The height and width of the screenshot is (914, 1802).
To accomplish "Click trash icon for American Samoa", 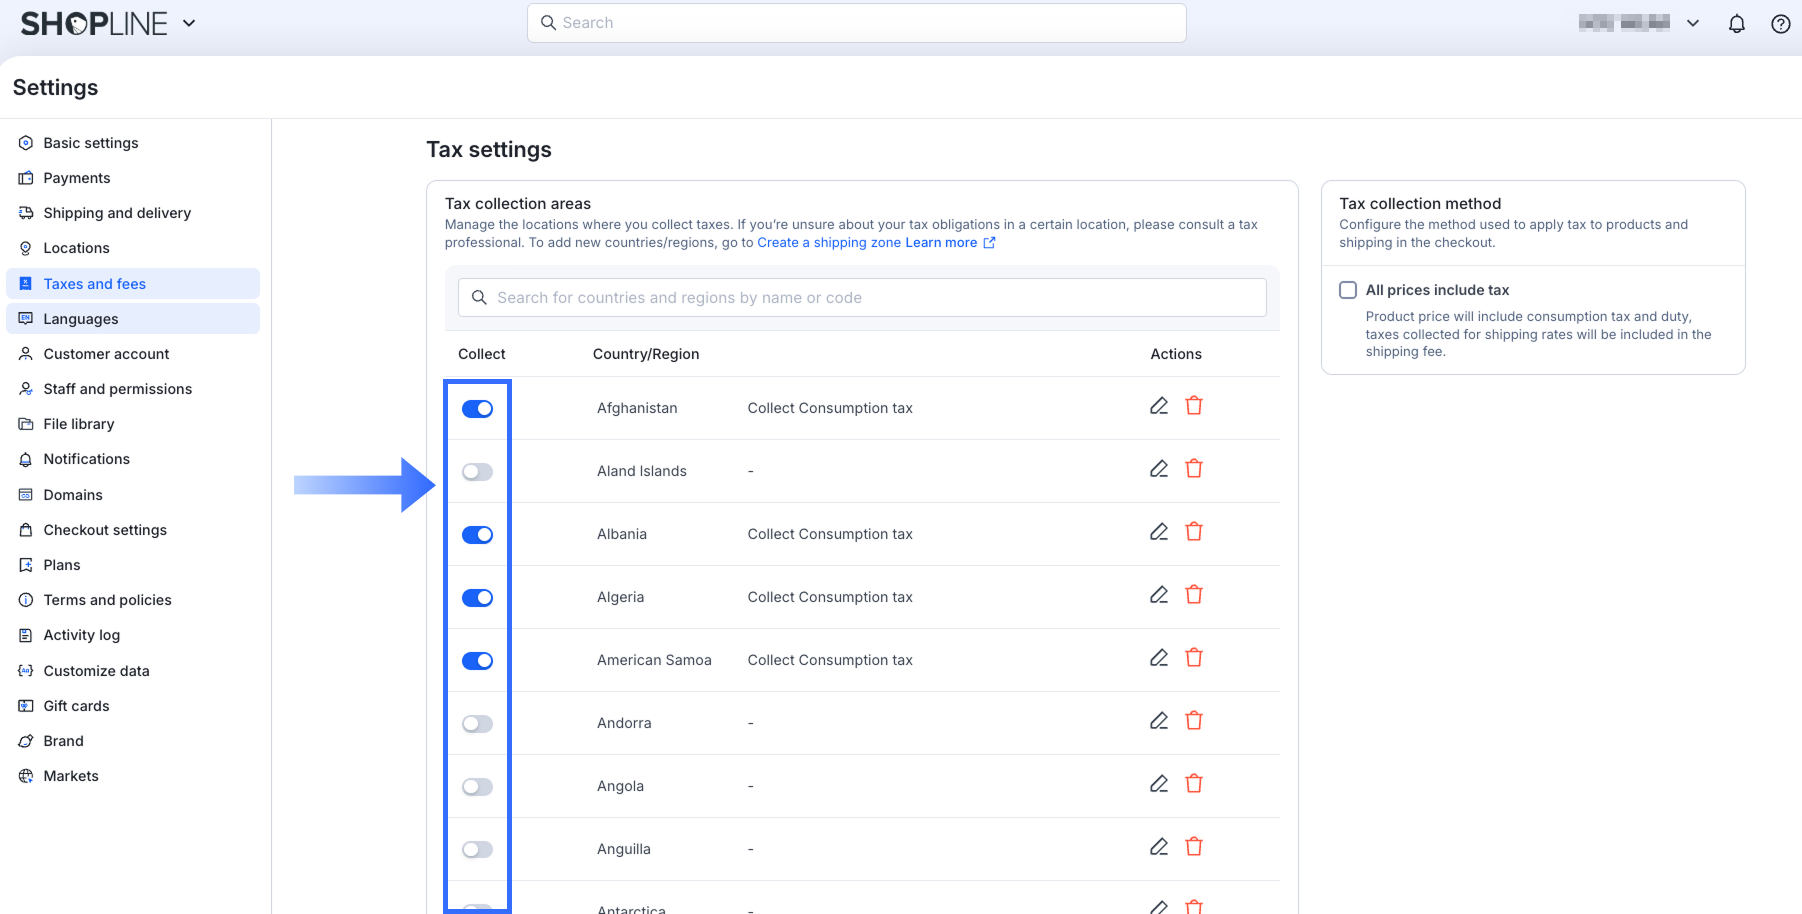I will pyautogui.click(x=1193, y=658).
